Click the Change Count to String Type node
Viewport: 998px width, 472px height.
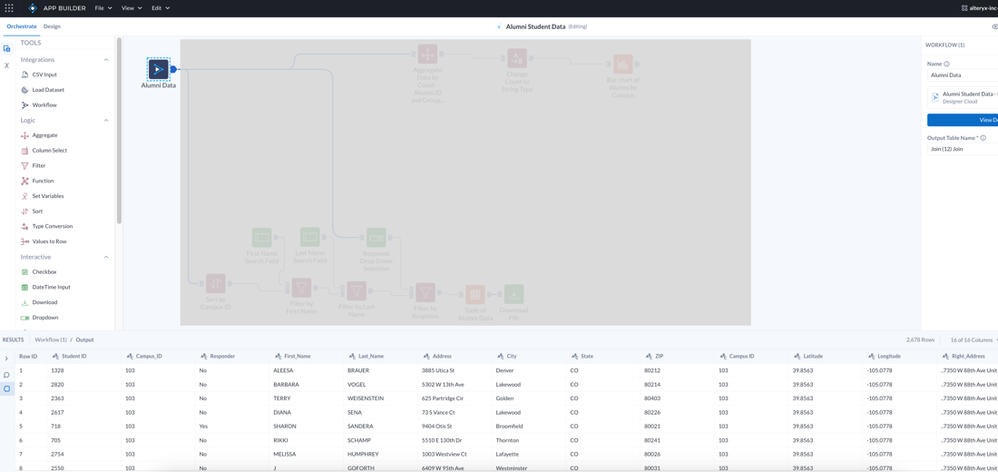pyautogui.click(x=517, y=58)
